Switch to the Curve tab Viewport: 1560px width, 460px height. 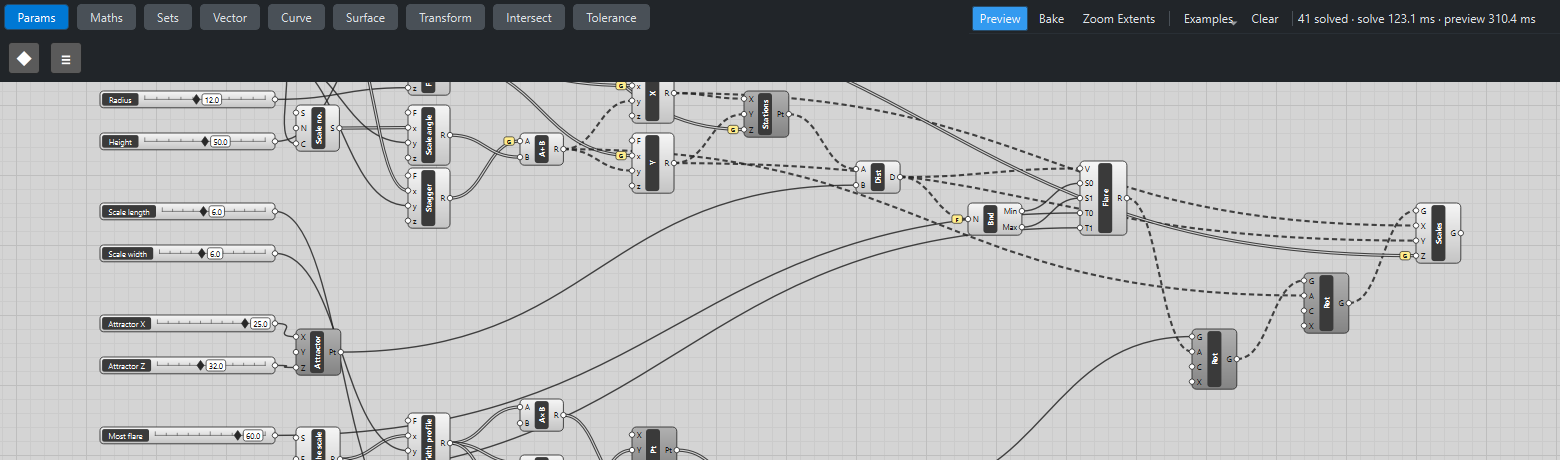(x=296, y=17)
